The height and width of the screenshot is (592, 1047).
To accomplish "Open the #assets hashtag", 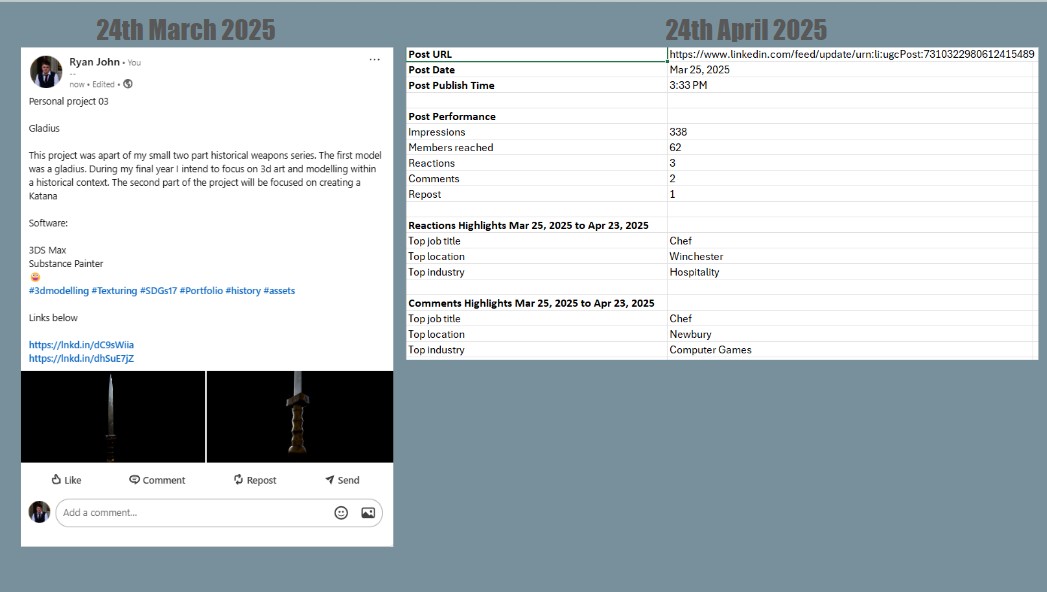I will coord(279,290).
